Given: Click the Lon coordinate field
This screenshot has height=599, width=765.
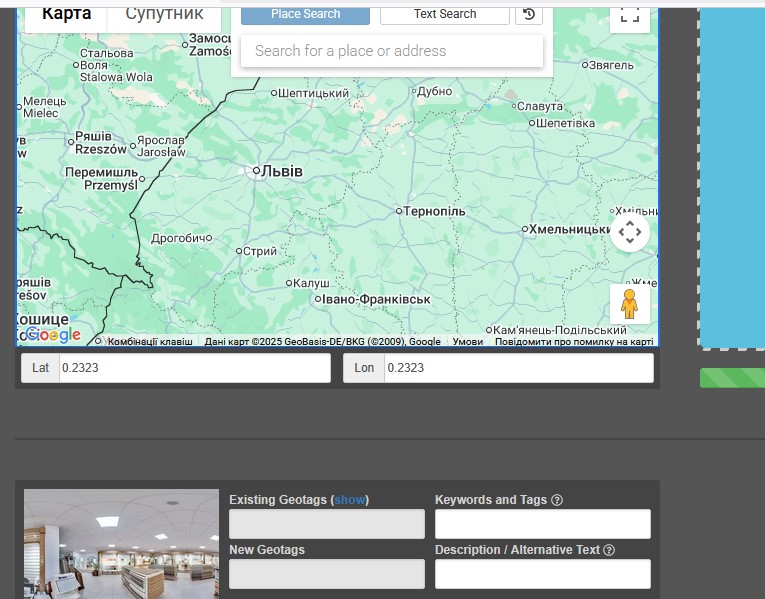Looking at the screenshot, I should pyautogui.click(x=519, y=368).
